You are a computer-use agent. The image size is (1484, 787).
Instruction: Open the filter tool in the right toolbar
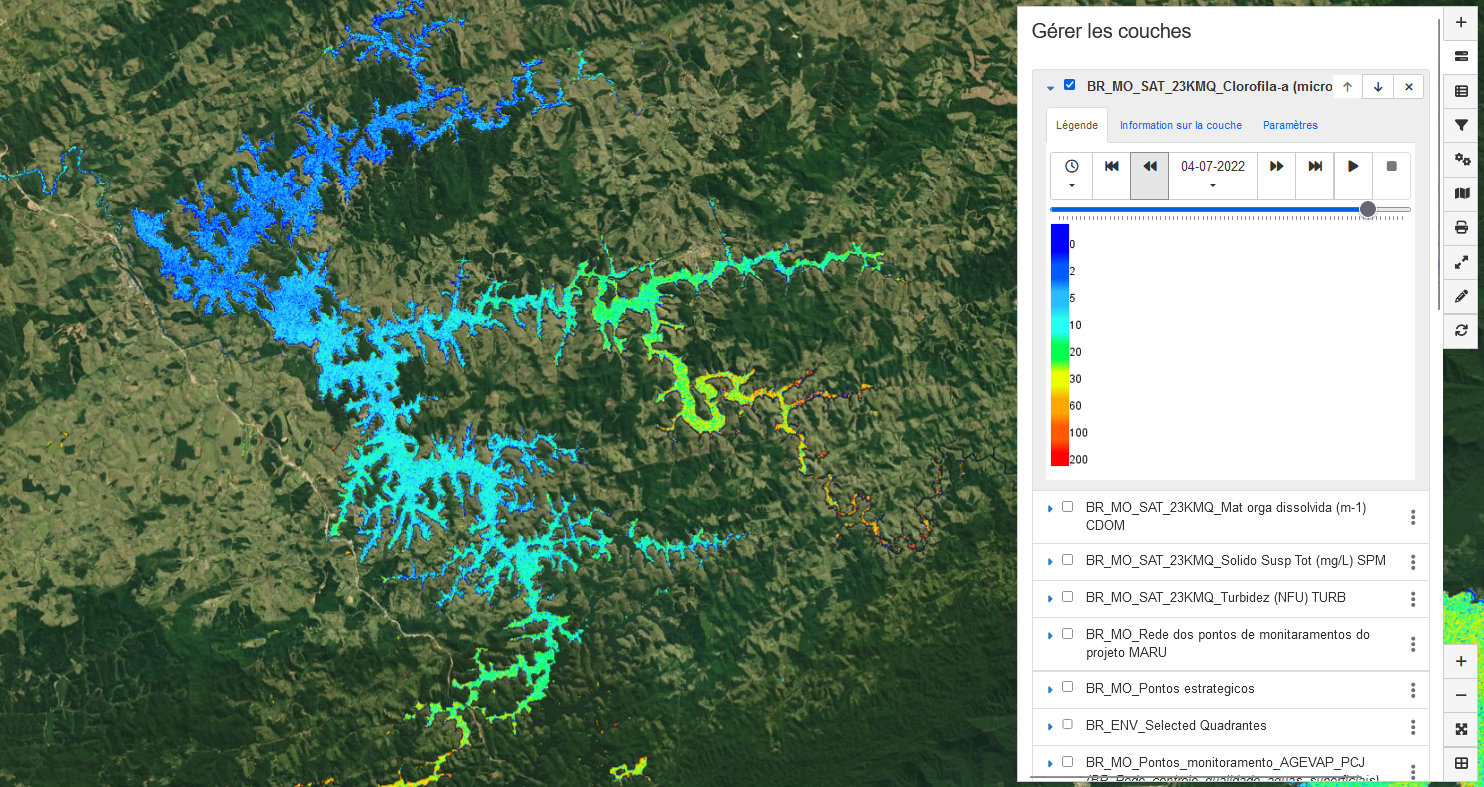pyautogui.click(x=1461, y=124)
